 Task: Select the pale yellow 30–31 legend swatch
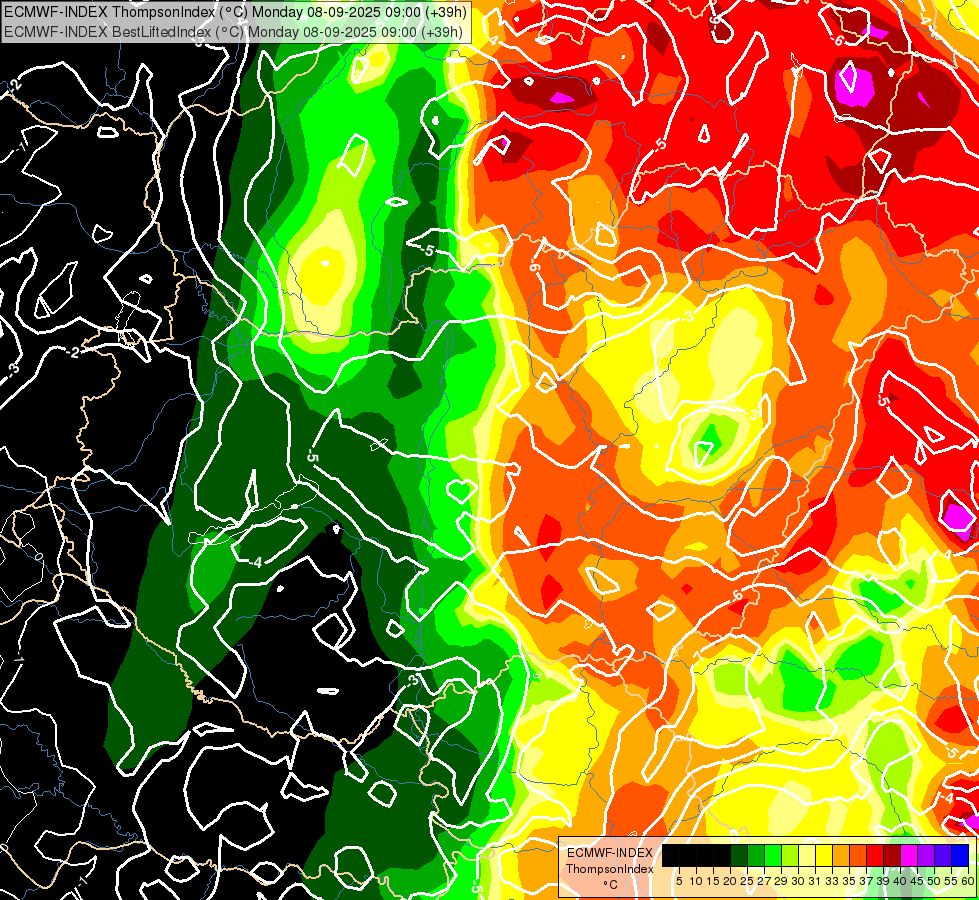click(807, 856)
